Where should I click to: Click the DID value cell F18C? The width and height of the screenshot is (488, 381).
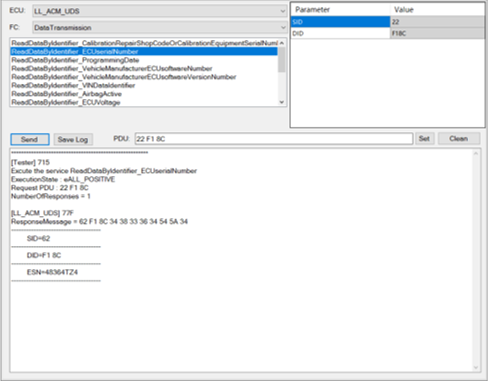coord(437,33)
